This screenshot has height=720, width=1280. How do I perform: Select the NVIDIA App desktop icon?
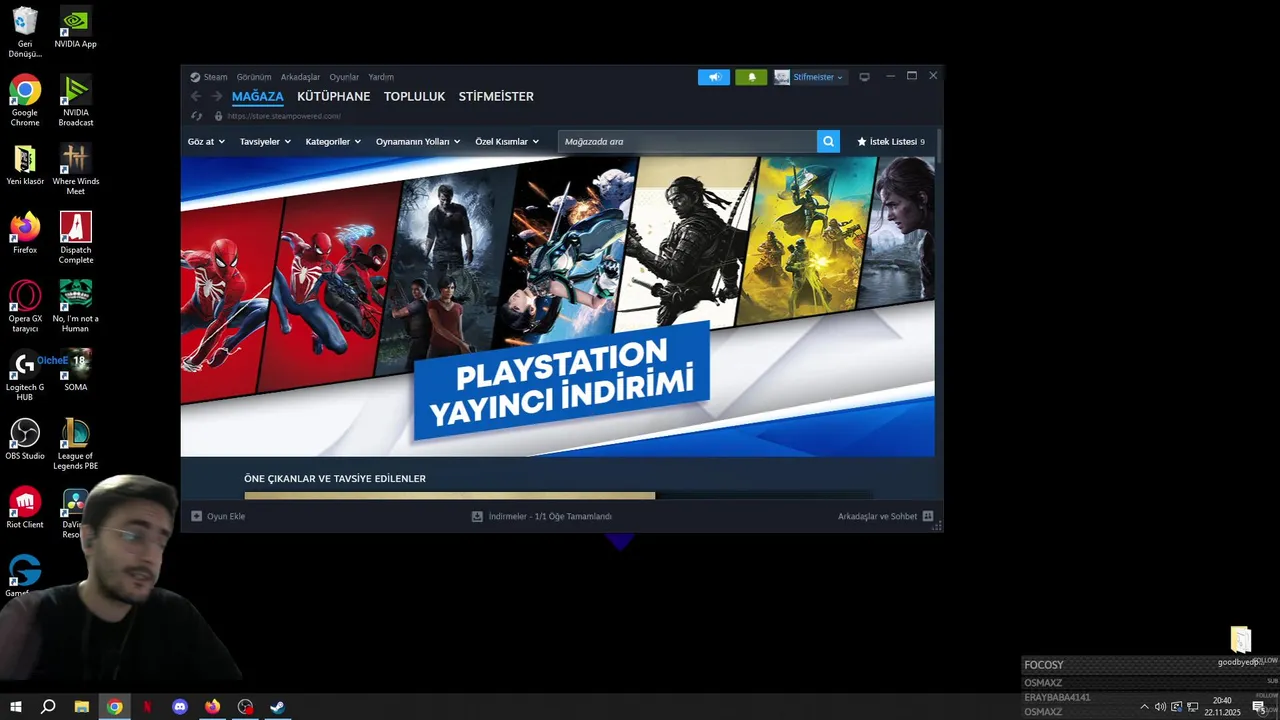coord(75,28)
